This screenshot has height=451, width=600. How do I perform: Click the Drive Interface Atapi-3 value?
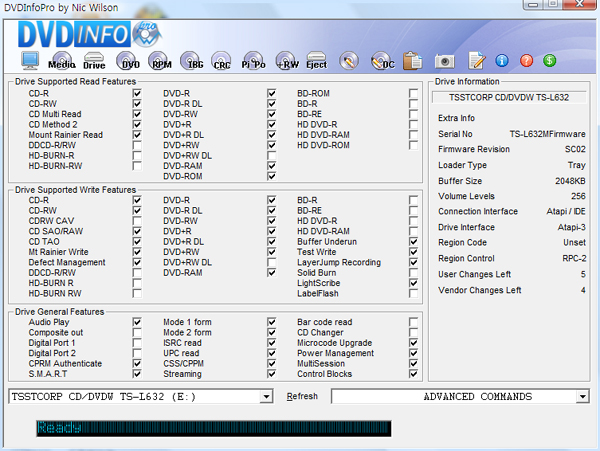571,227
